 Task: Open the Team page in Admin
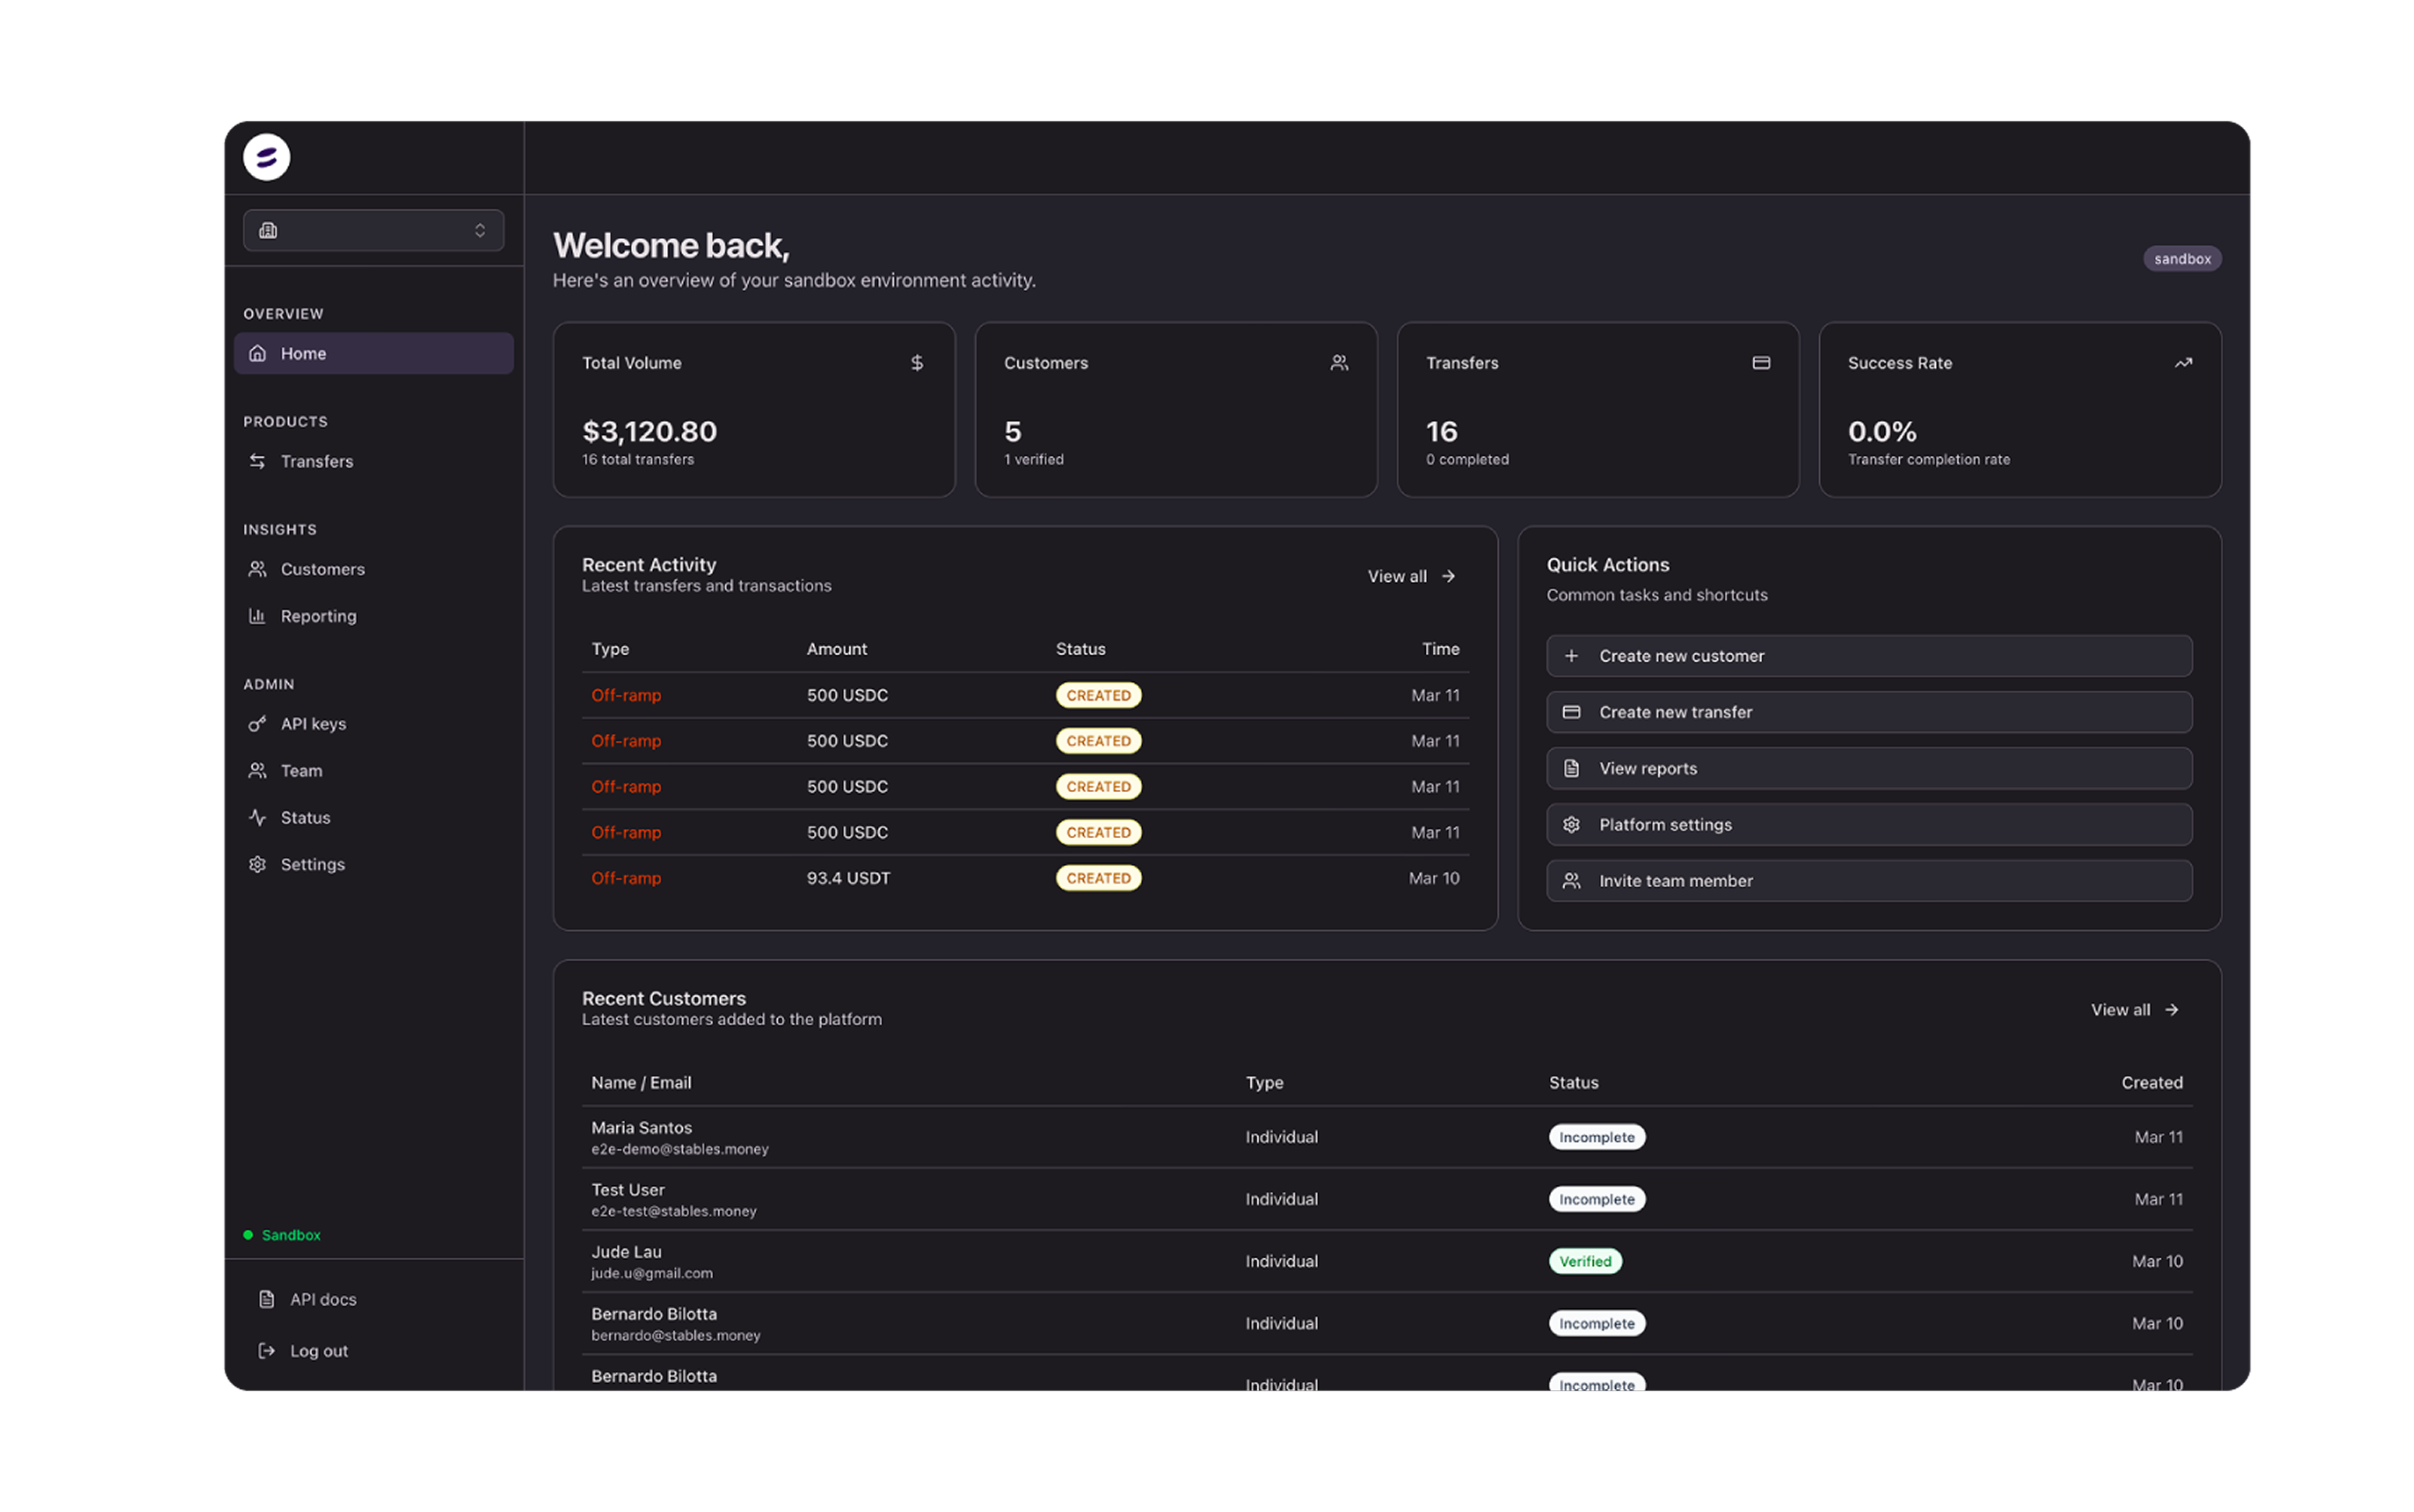pyautogui.click(x=301, y=771)
